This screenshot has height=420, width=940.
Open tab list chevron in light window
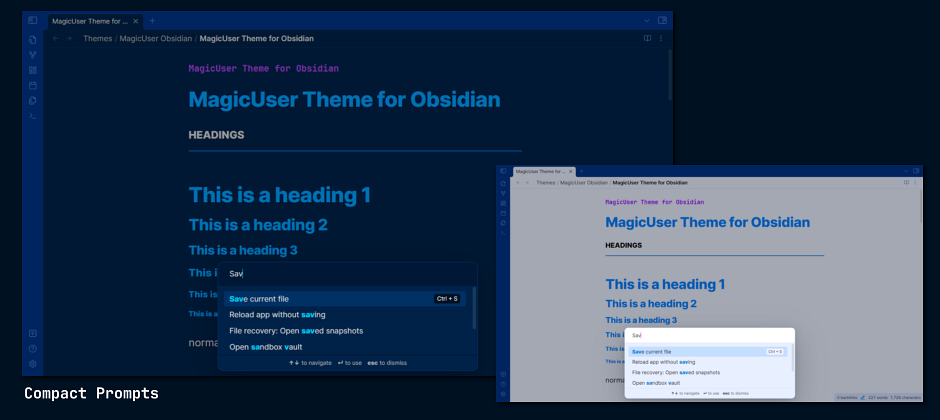pyautogui.click(x=906, y=171)
